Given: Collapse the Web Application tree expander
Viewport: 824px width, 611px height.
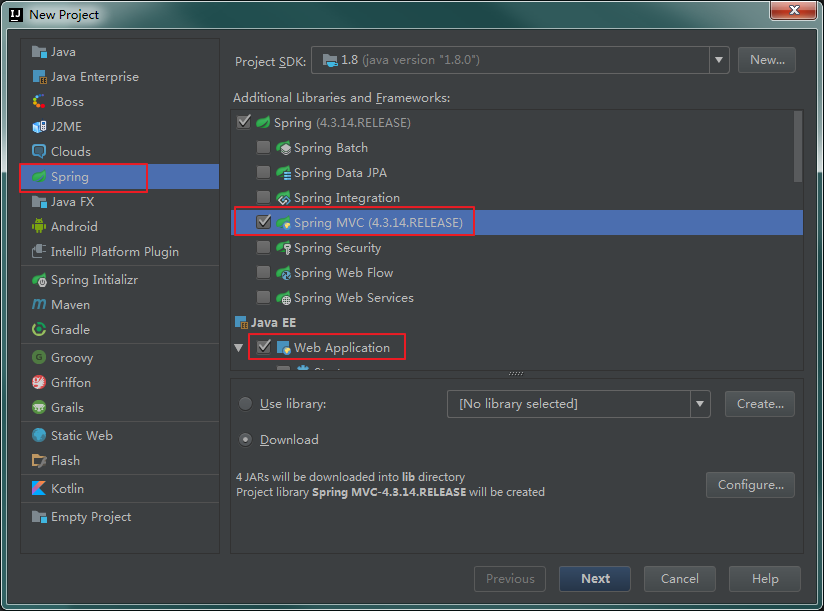Looking at the screenshot, I should tap(238, 347).
